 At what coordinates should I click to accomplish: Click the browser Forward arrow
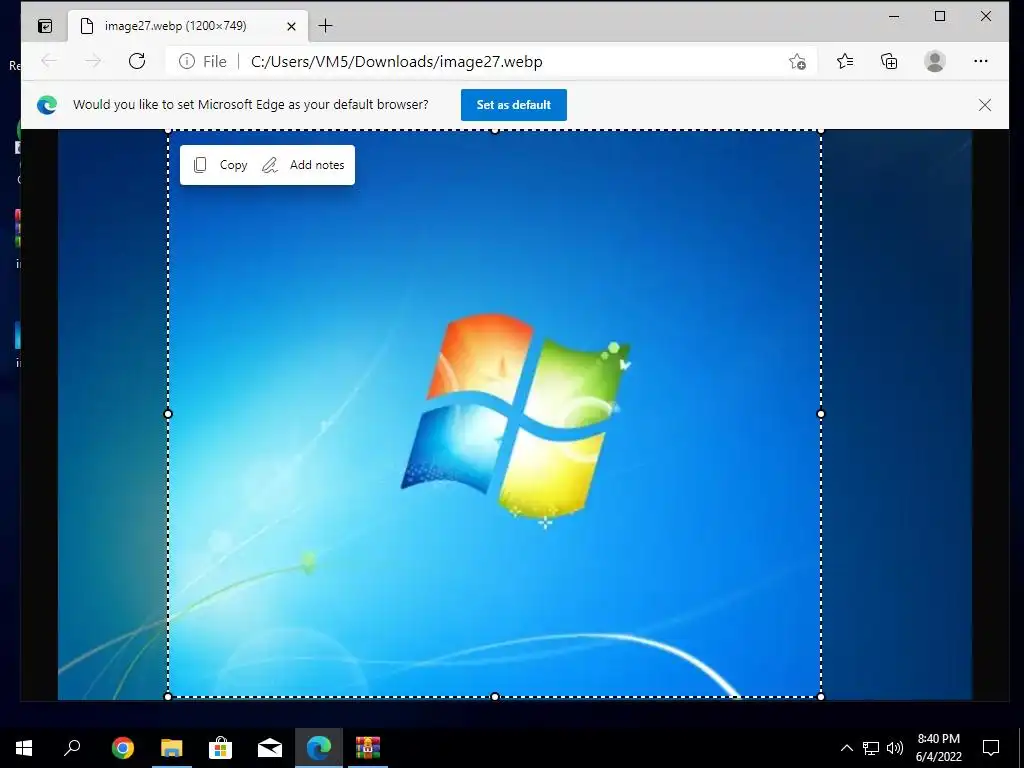tap(93, 61)
